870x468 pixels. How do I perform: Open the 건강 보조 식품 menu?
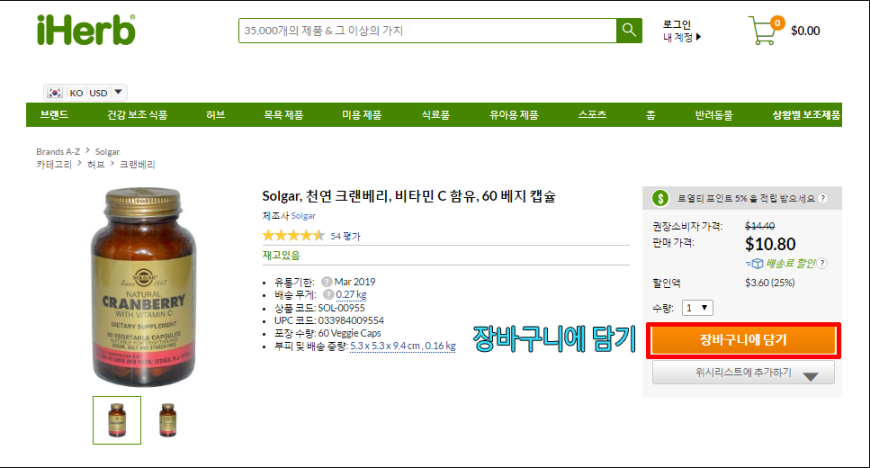pyautogui.click(x=137, y=115)
